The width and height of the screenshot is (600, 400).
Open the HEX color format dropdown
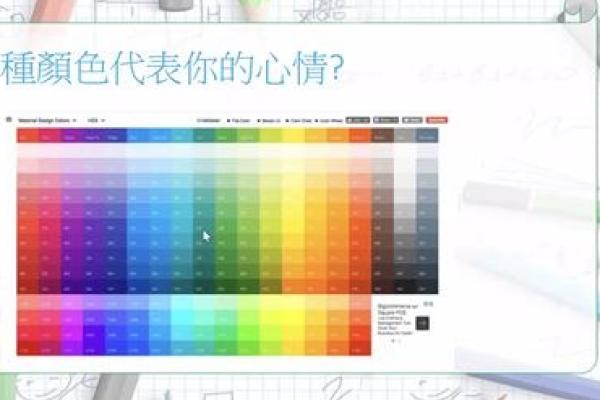(x=97, y=119)
